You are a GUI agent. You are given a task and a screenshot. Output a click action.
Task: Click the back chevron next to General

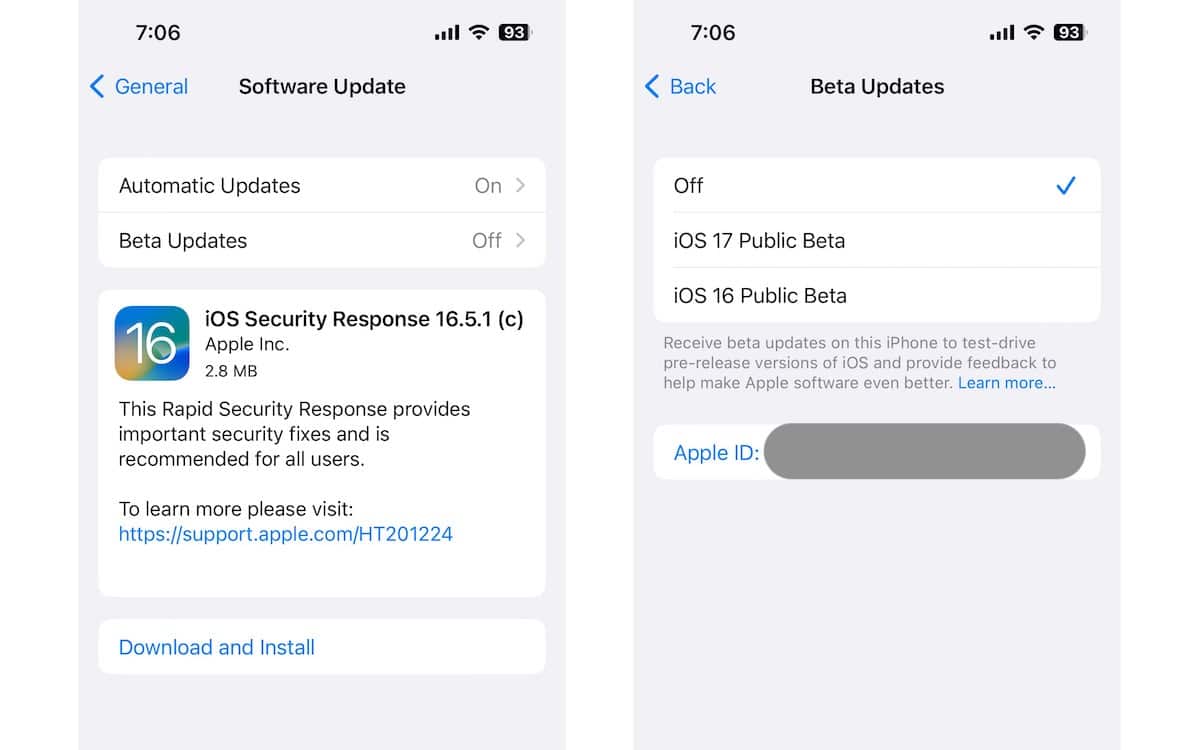coord(97,86)
